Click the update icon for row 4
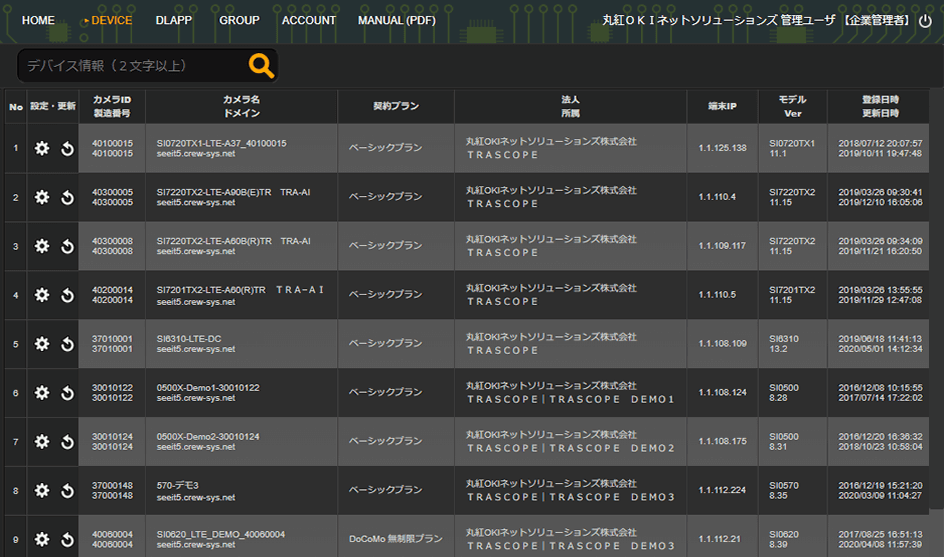 (x=67, y=295)
